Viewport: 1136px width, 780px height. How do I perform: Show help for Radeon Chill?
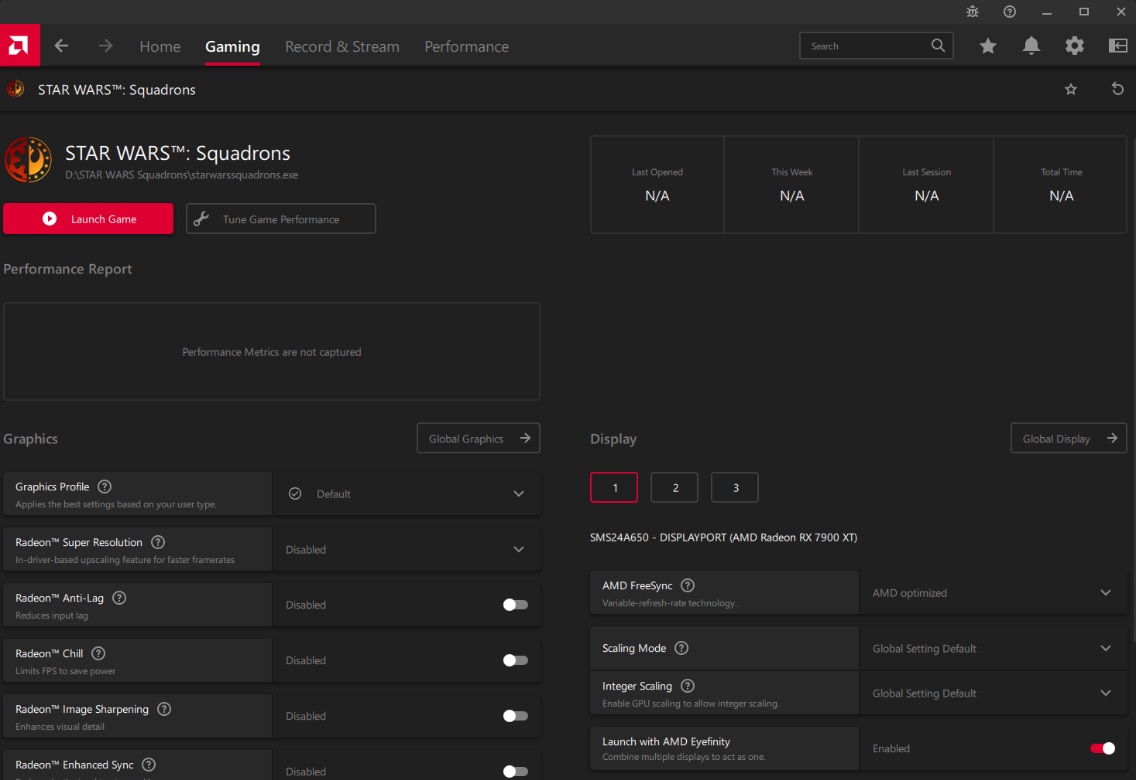click(x=99, y=653)
